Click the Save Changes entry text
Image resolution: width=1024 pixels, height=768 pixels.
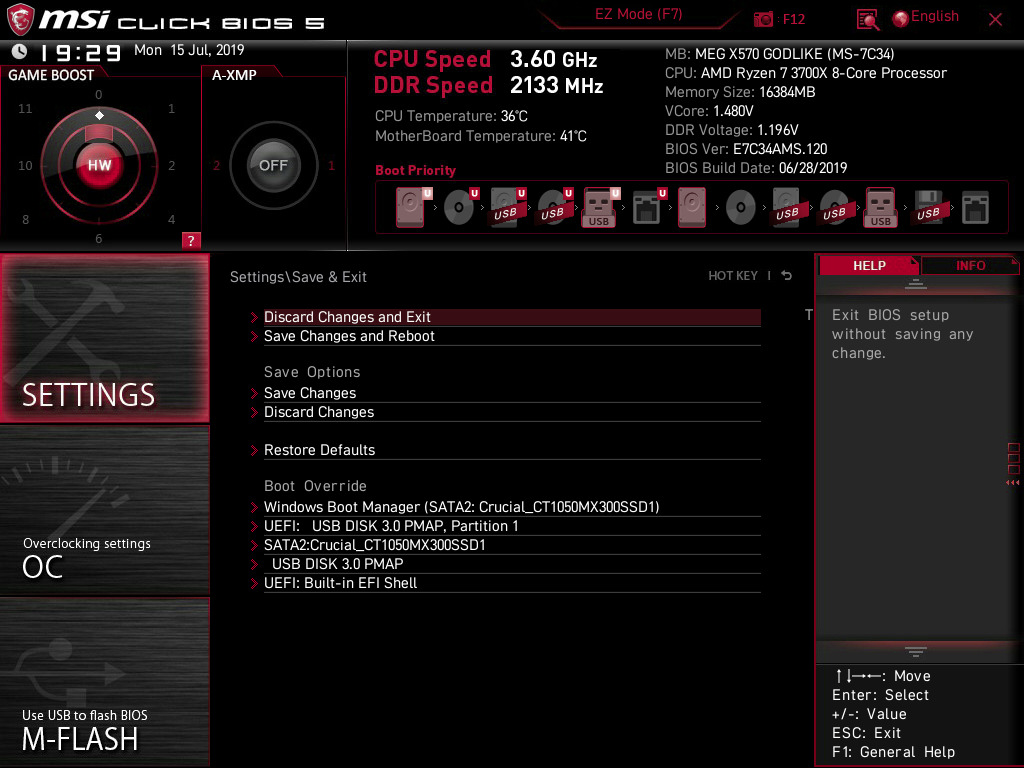pos(310,393)
